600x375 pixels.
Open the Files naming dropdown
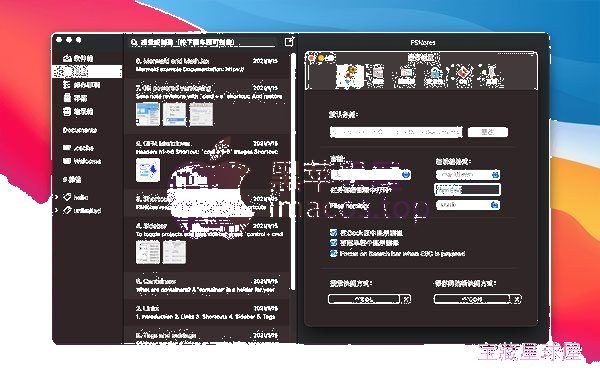pyautogui.click(x=468, y=205)
